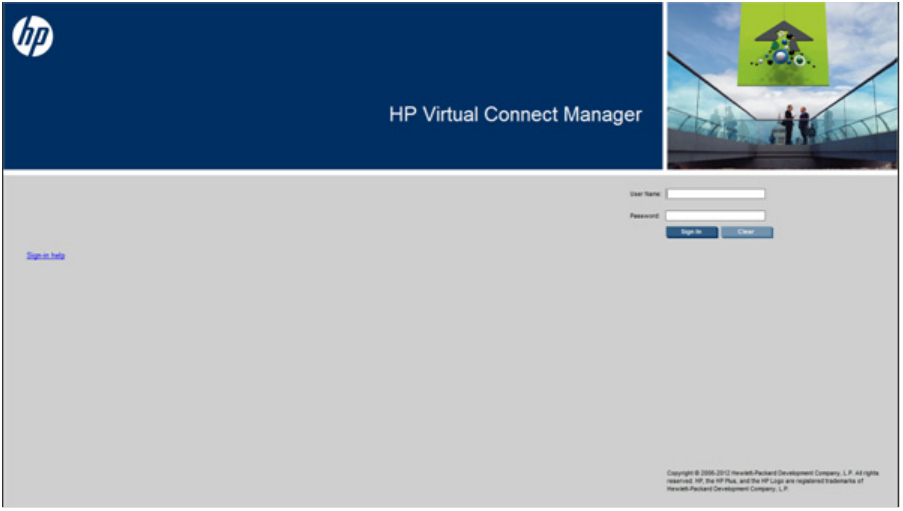Click the HP Virtual Connect Manager title

point(515,114)
